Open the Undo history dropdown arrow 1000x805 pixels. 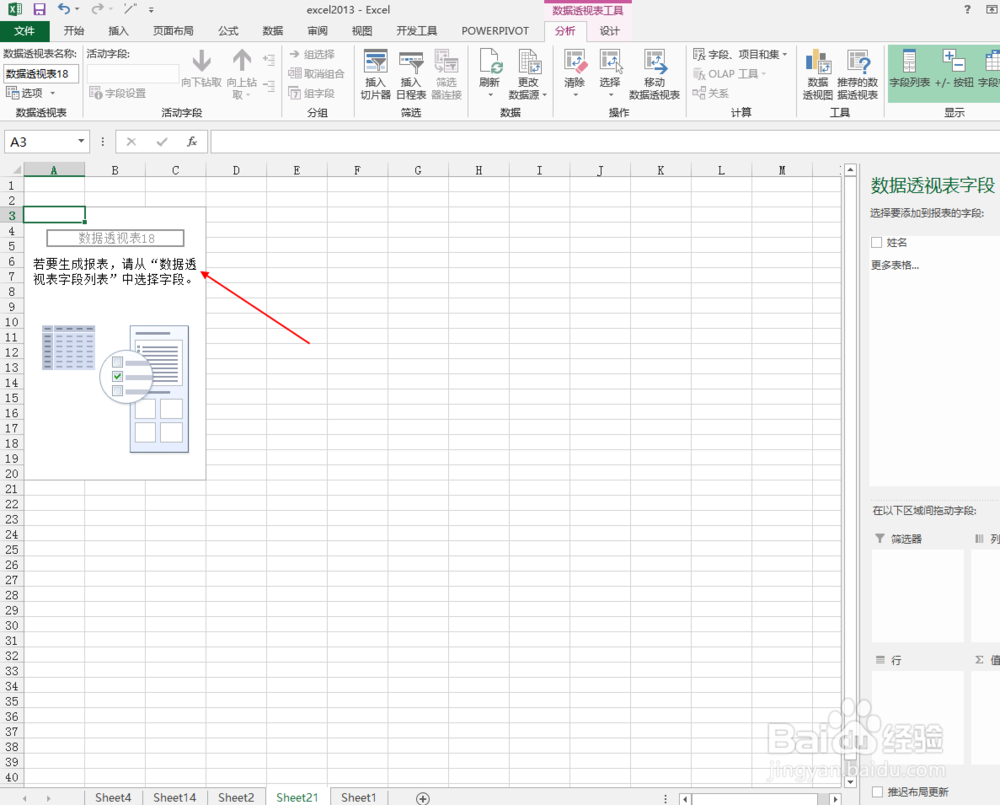pos(78,10)
